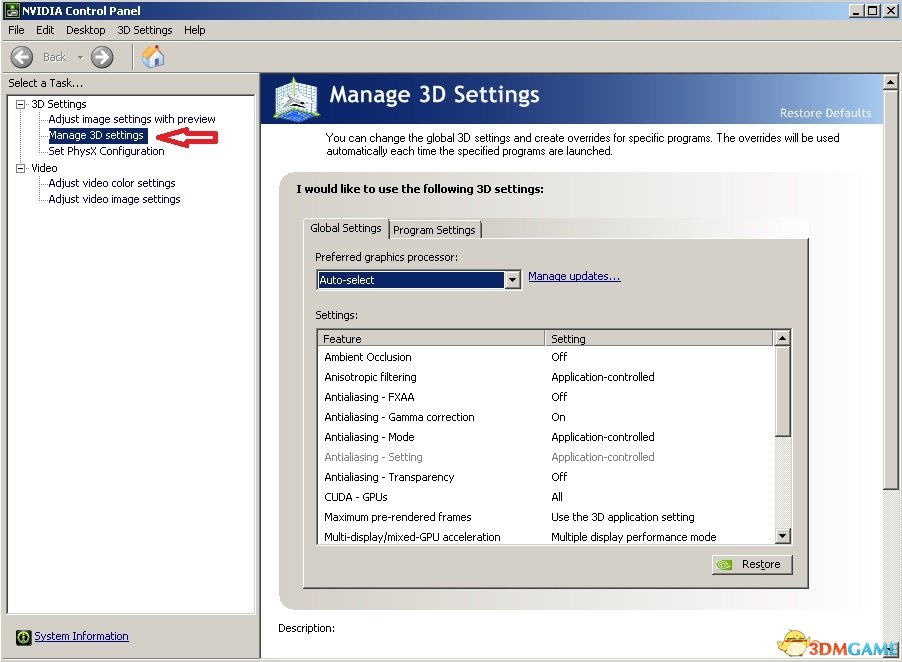Screen dimensions: 902x662
Task: Click the settings list scroll down arrow
Action: 782,536
